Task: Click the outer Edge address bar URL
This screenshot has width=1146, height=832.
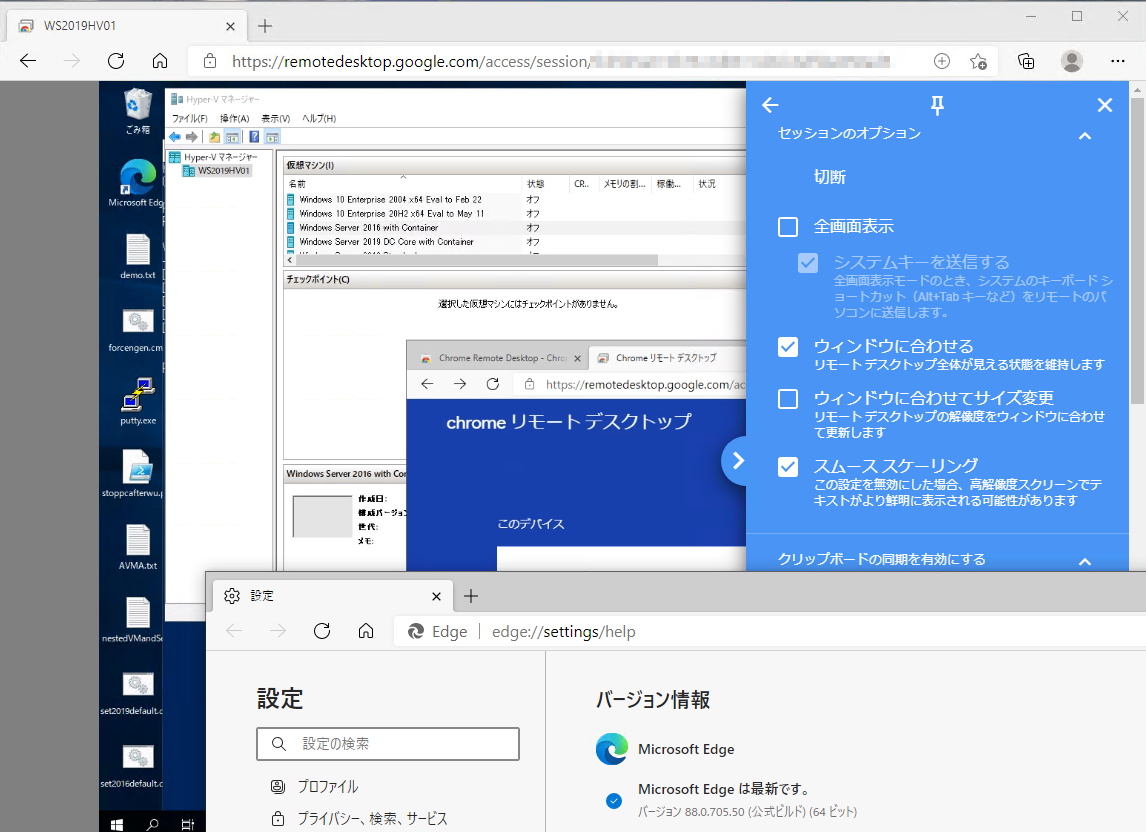Action: point(561,61)
